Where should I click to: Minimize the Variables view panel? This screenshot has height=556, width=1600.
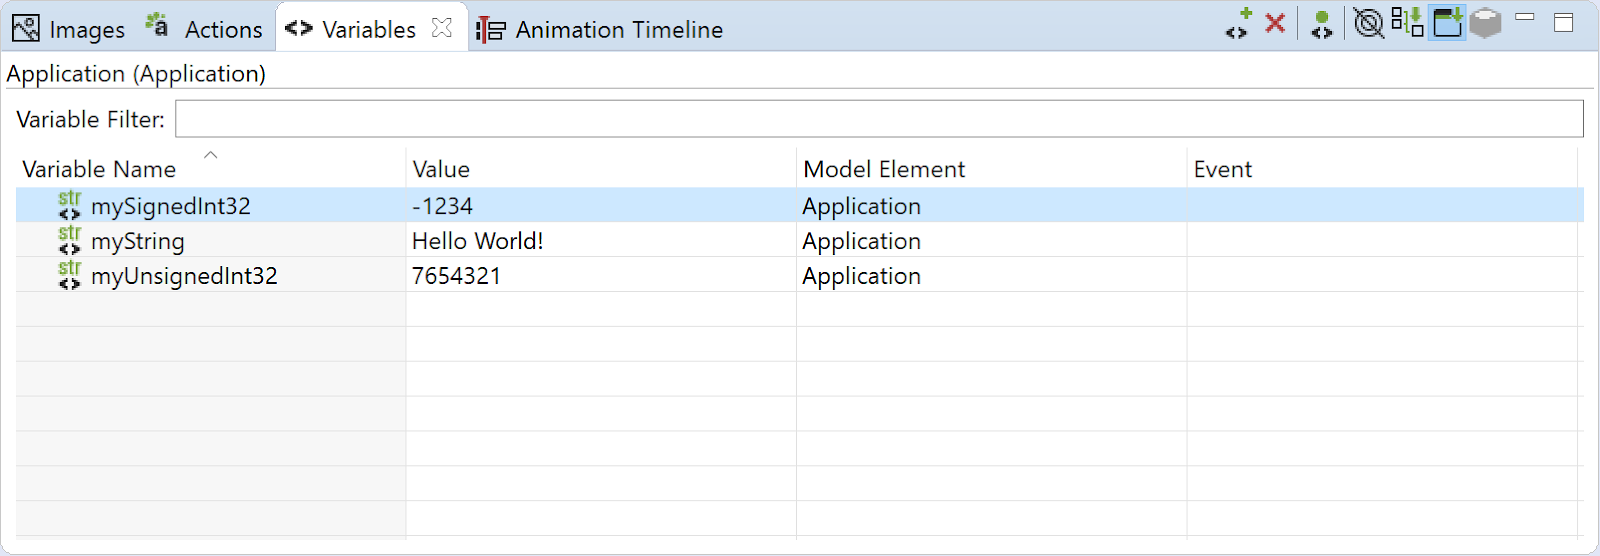pos(1525,17)
